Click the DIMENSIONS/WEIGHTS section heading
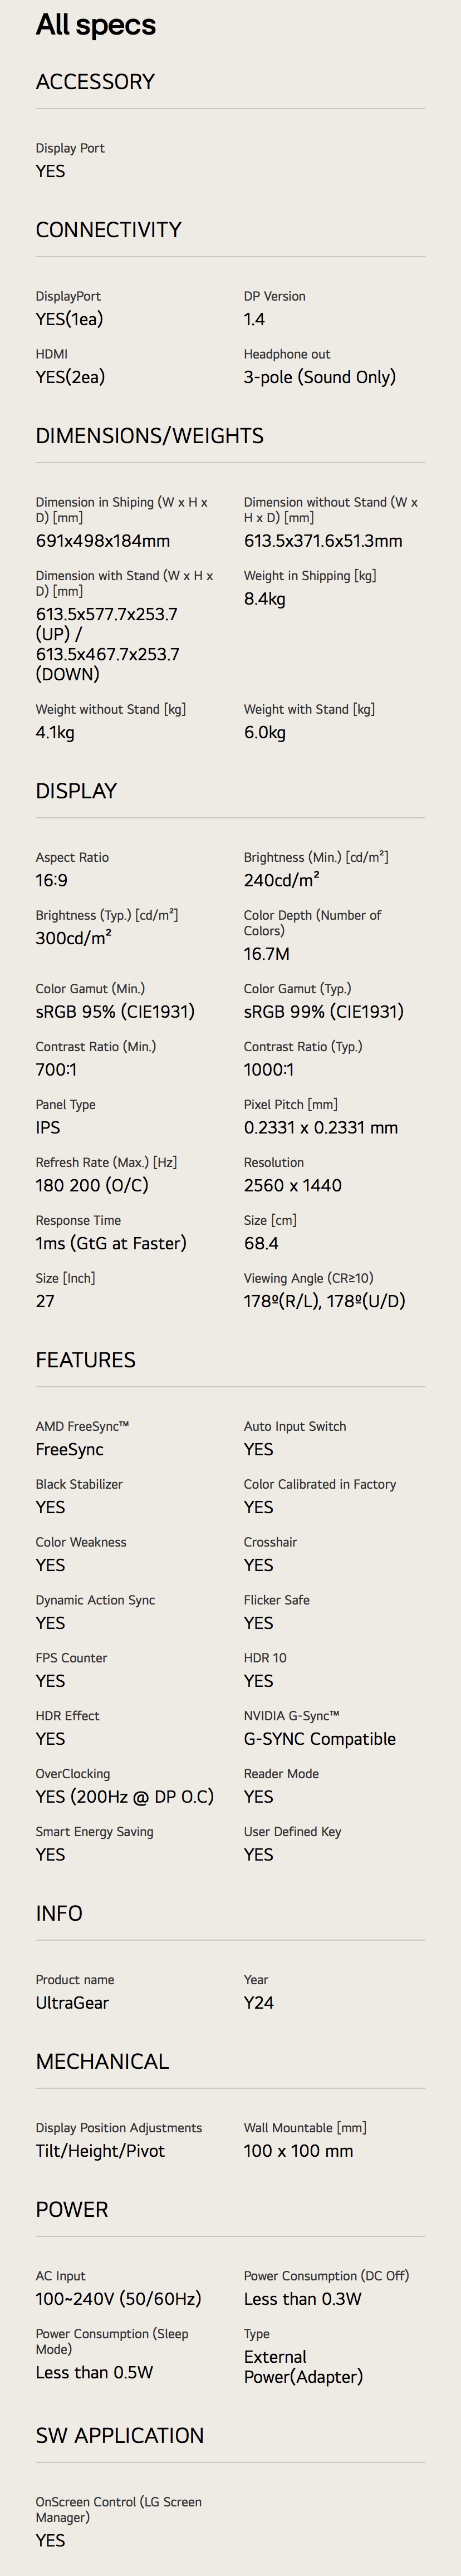461x2576 pixels. tap(150, 436)
